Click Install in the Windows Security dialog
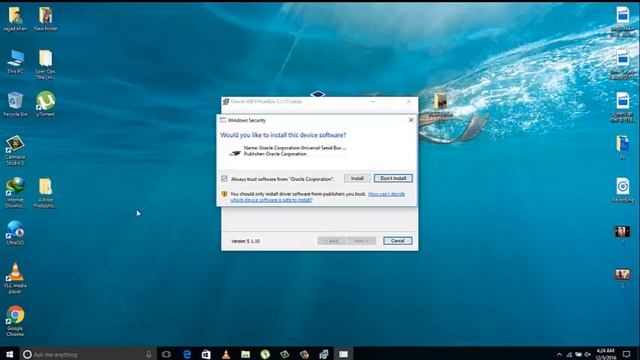This screenshot has height=360, width=640. coord(357,178)
